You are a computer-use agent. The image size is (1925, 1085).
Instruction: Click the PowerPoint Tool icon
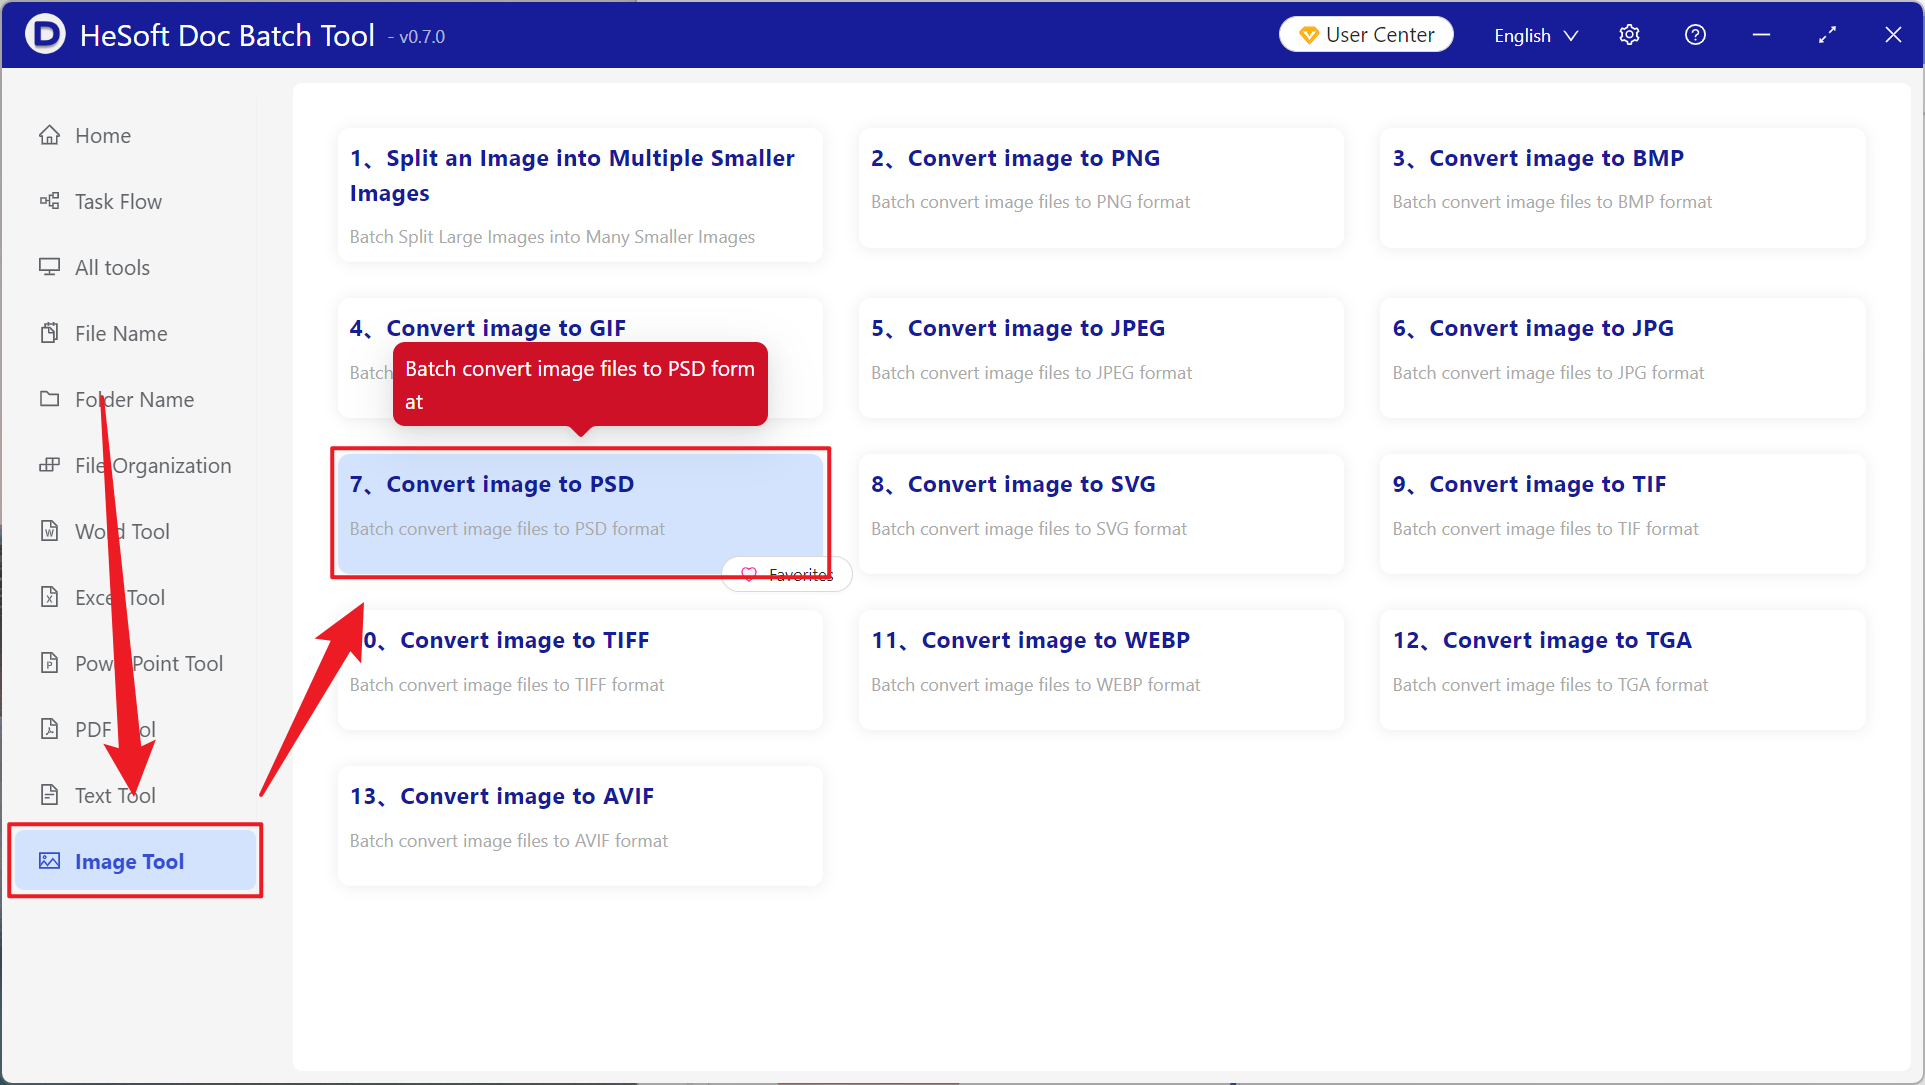pyautogui.click(x=49, y=663)
